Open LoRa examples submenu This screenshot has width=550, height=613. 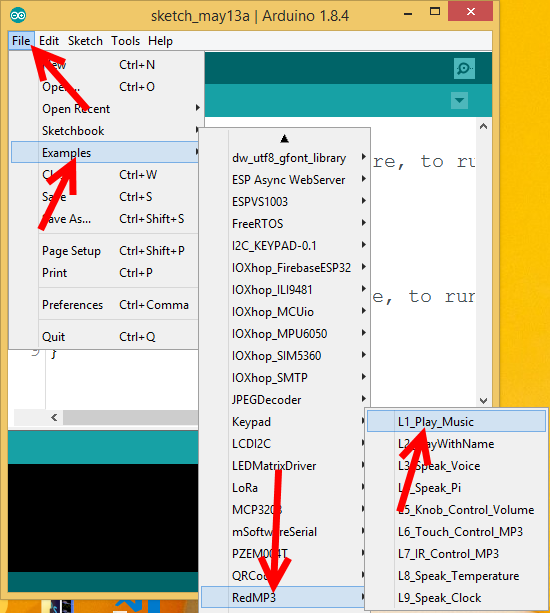click(x=283, y=488)
